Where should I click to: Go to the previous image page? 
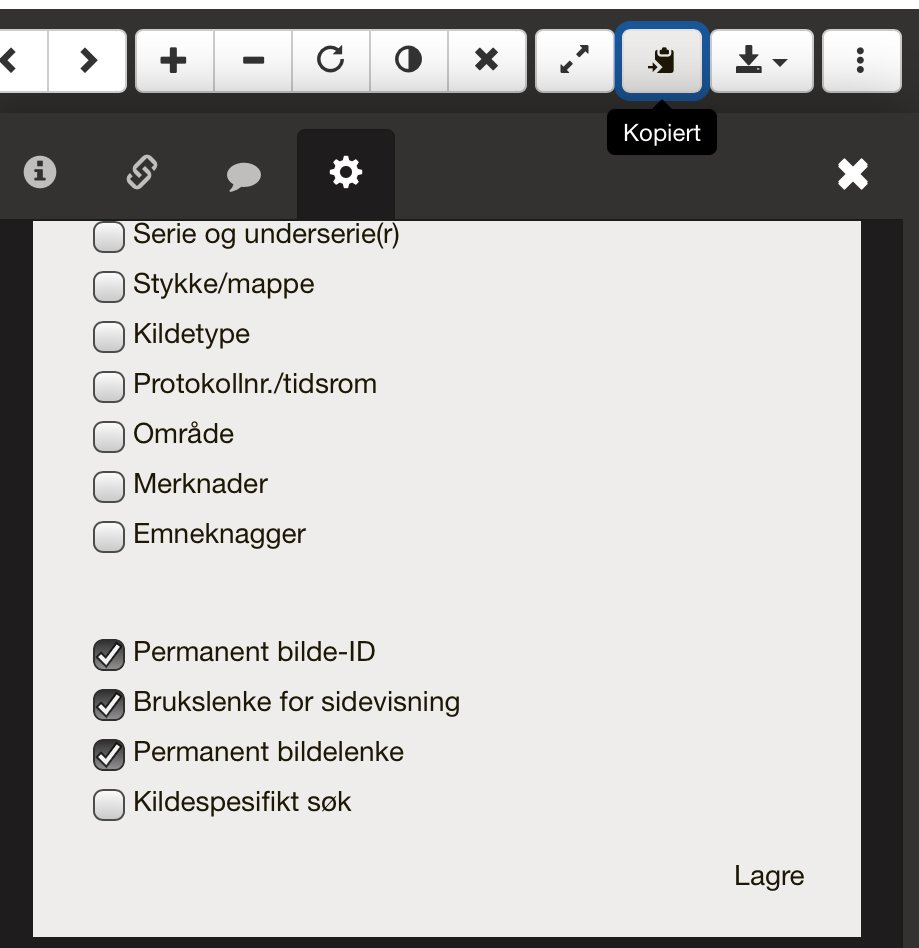coord(14,61)
